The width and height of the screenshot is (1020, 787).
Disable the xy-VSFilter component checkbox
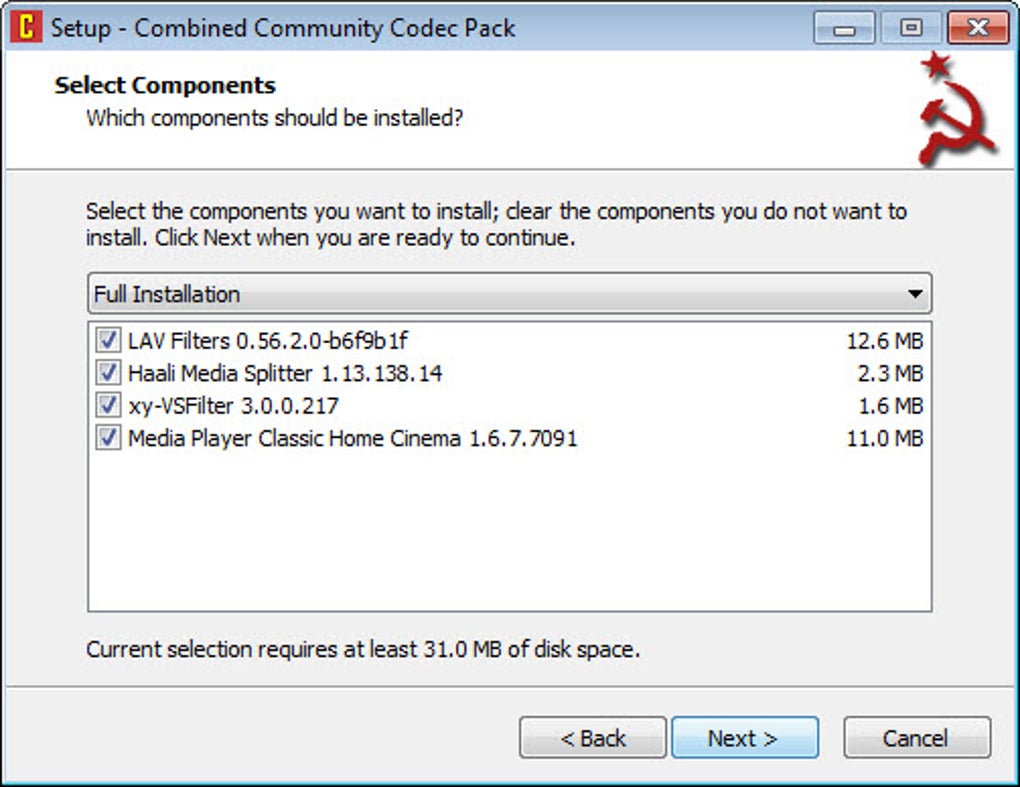pyautogui.click(x=108, y=406)
